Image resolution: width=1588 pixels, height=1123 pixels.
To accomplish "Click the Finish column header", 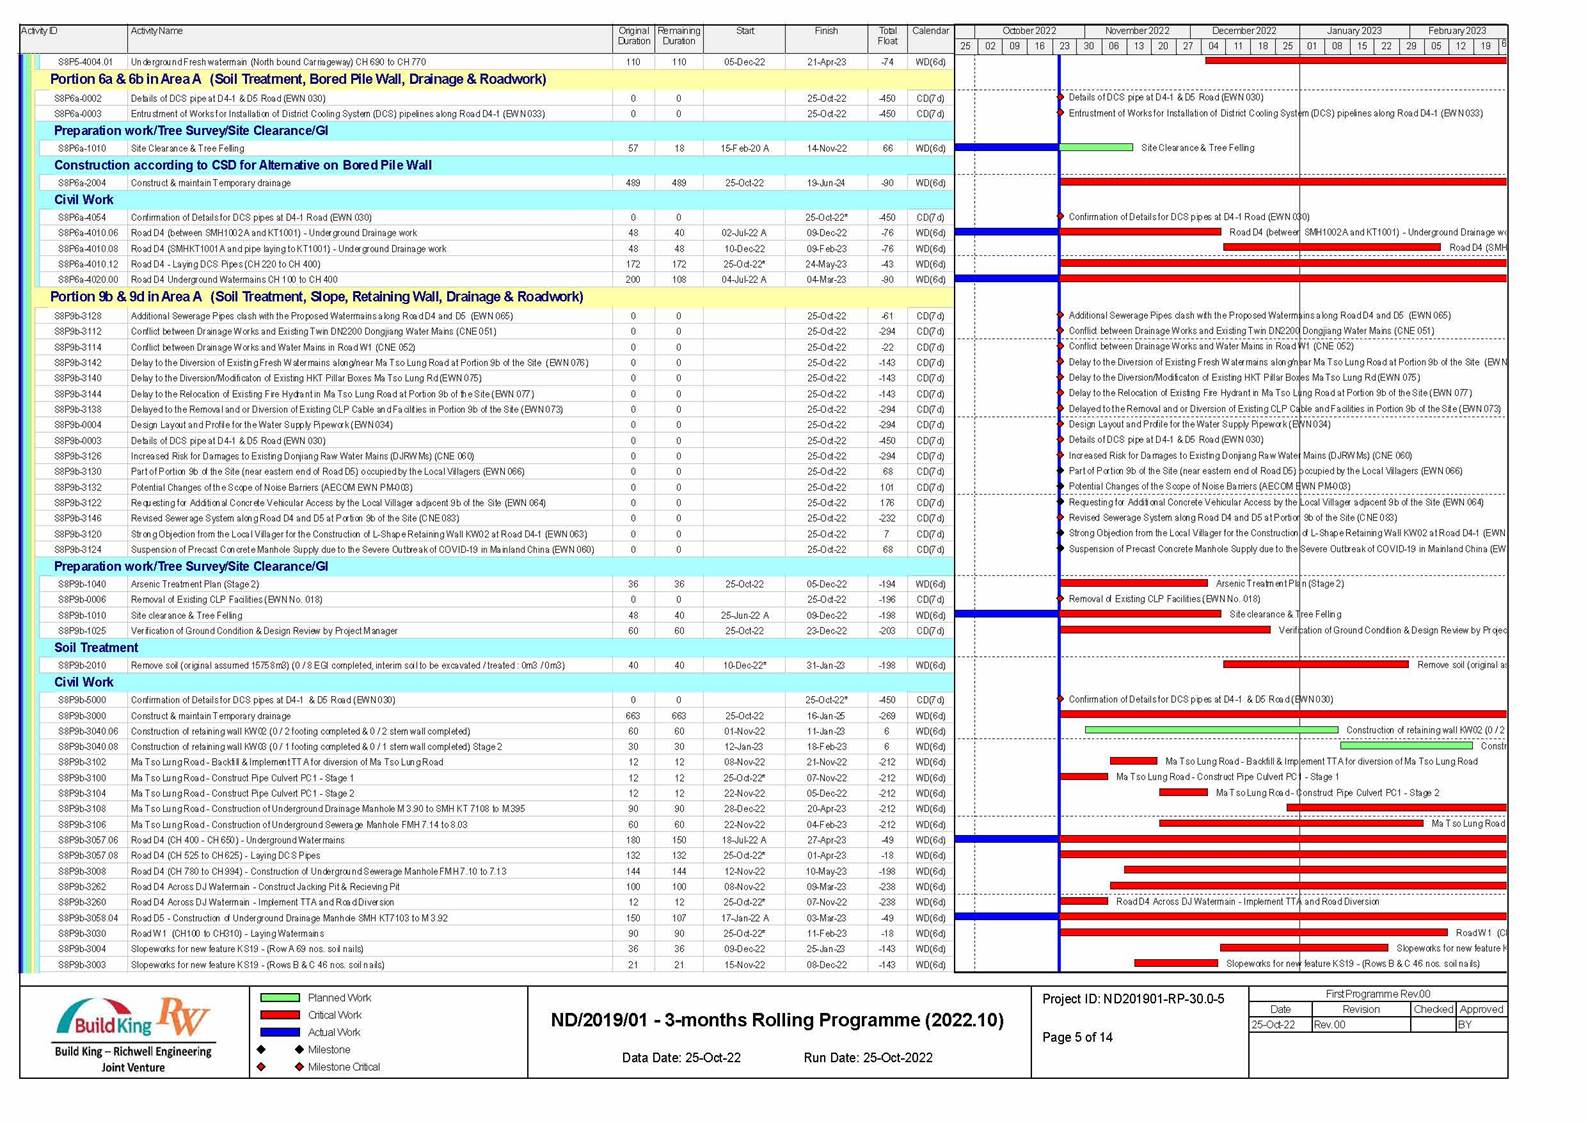I will click(x=826, y=38).
